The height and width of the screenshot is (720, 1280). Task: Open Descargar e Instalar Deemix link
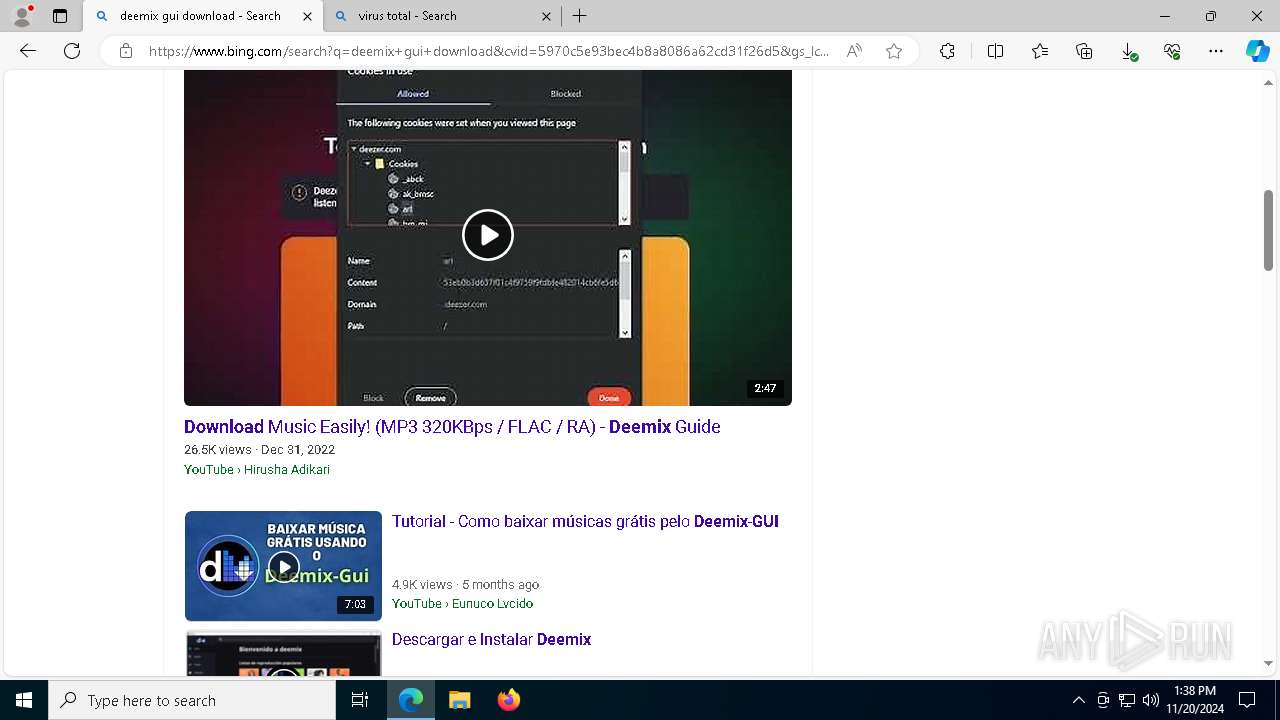coord(491,640)
